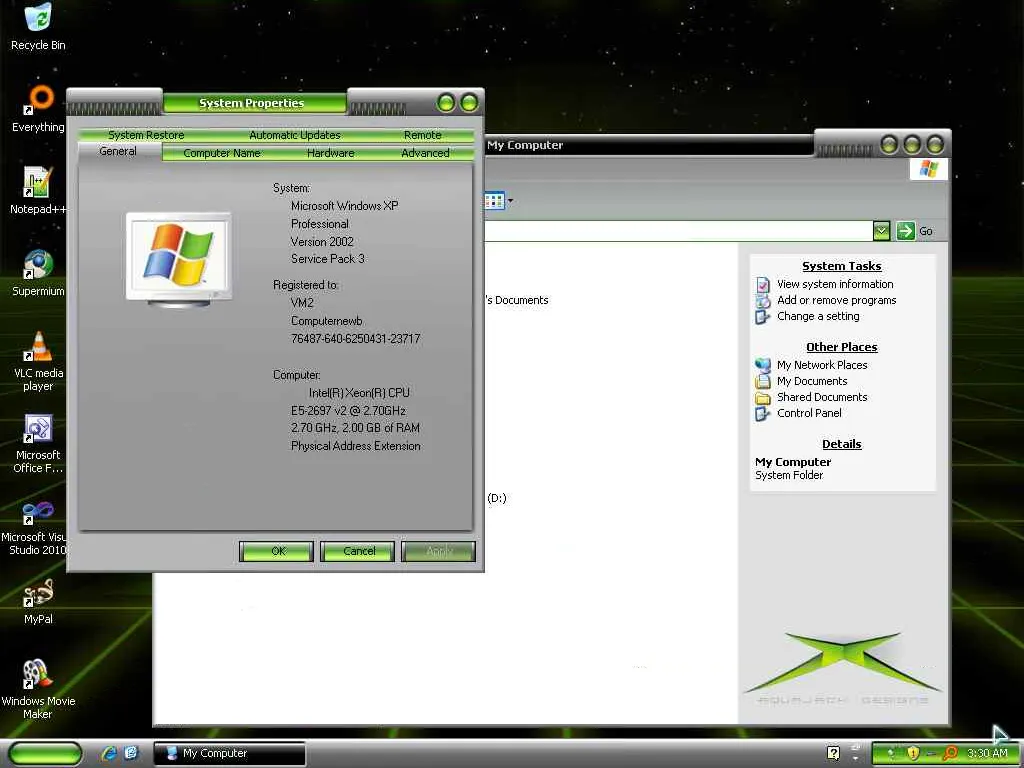The height and width of the screenshot is (768, 1024).
Task: Open the My Network Places link
Action: (x=822, y=365)
